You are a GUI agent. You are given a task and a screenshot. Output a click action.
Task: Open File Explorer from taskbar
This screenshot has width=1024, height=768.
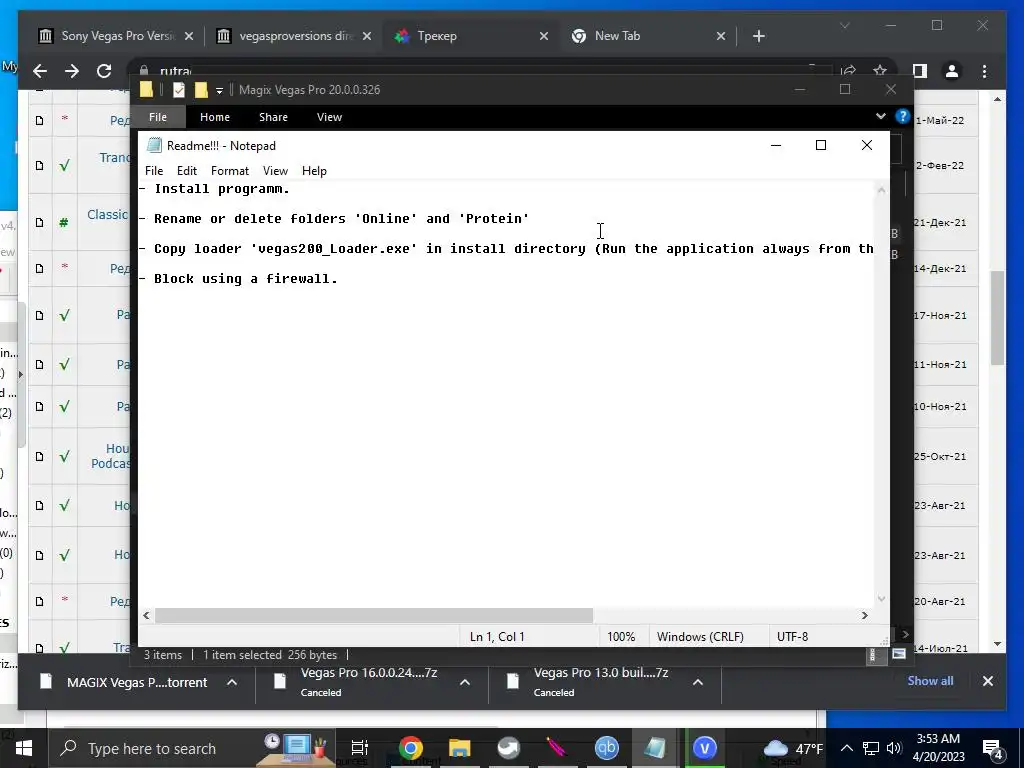coord(459,748)
